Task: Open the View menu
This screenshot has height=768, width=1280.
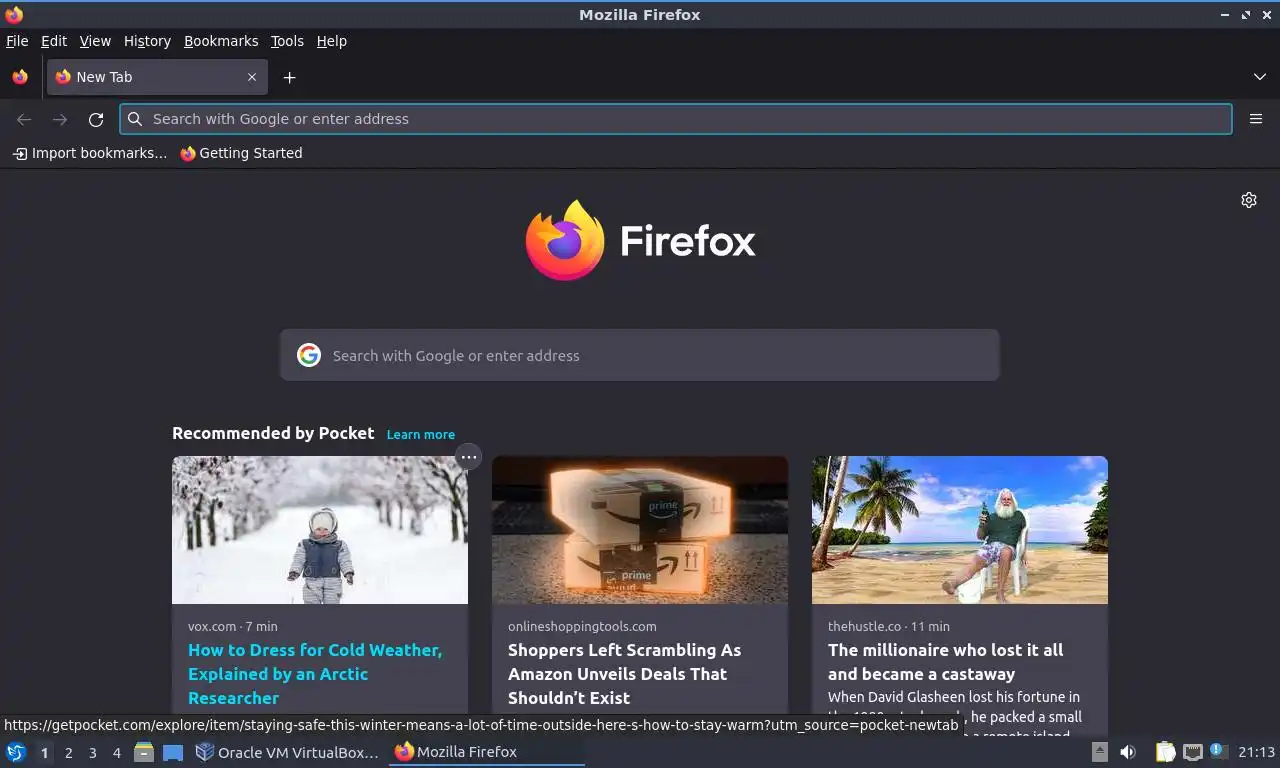Action: point(95,41)
